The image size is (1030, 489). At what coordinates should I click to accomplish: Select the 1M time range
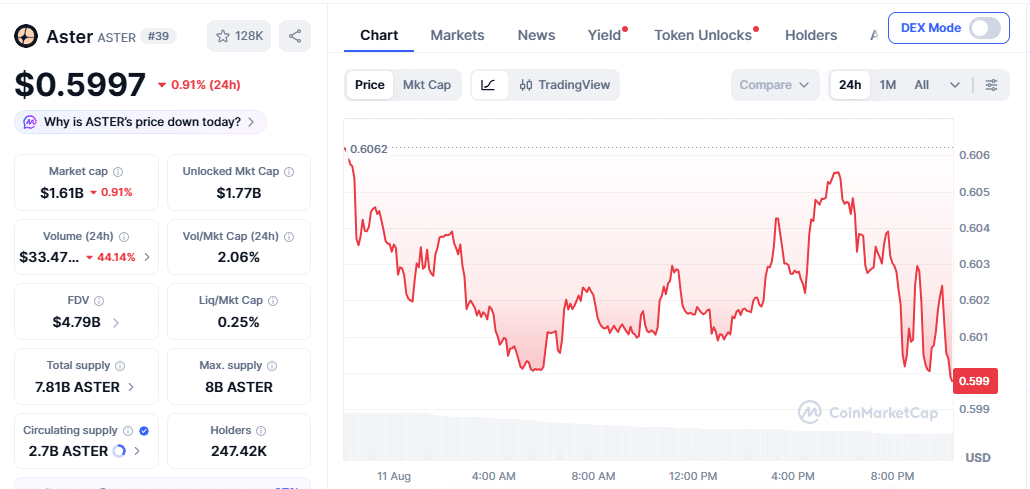[887, 85]
